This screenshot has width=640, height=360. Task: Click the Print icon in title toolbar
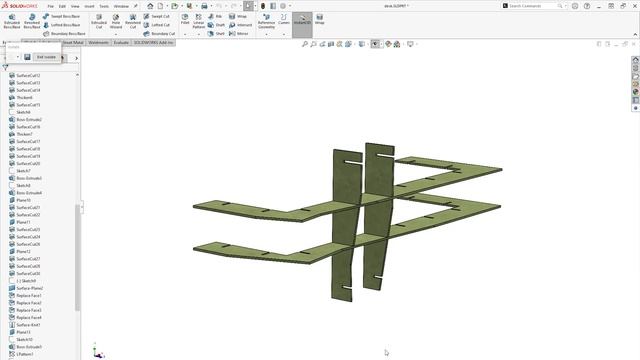click(x=204, y=6)
